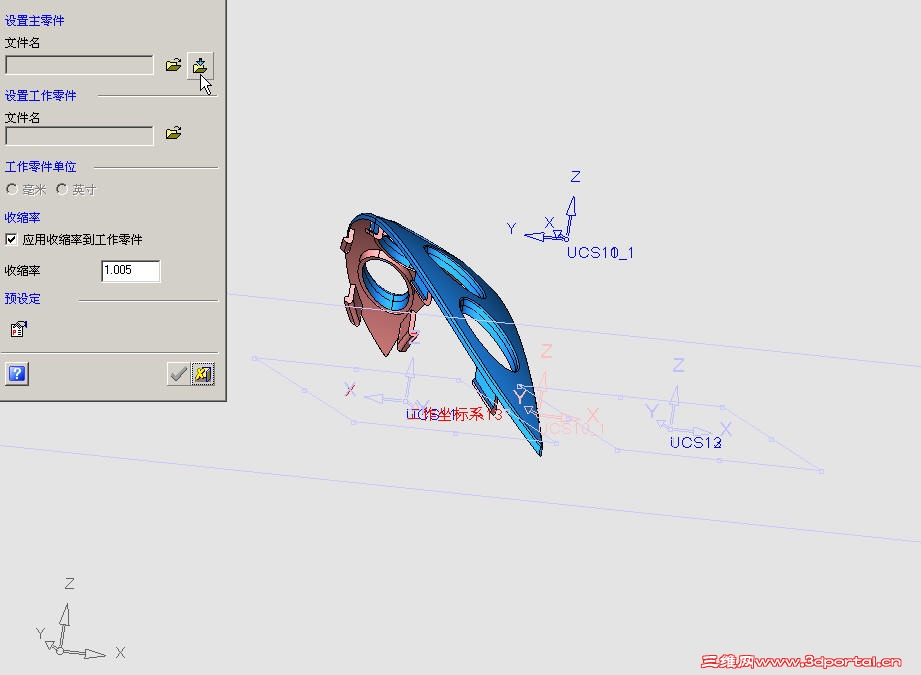Viewport: 921px width, 675px height.
Task: Click load-from-session icon next to main part
Action: (200, 65)
